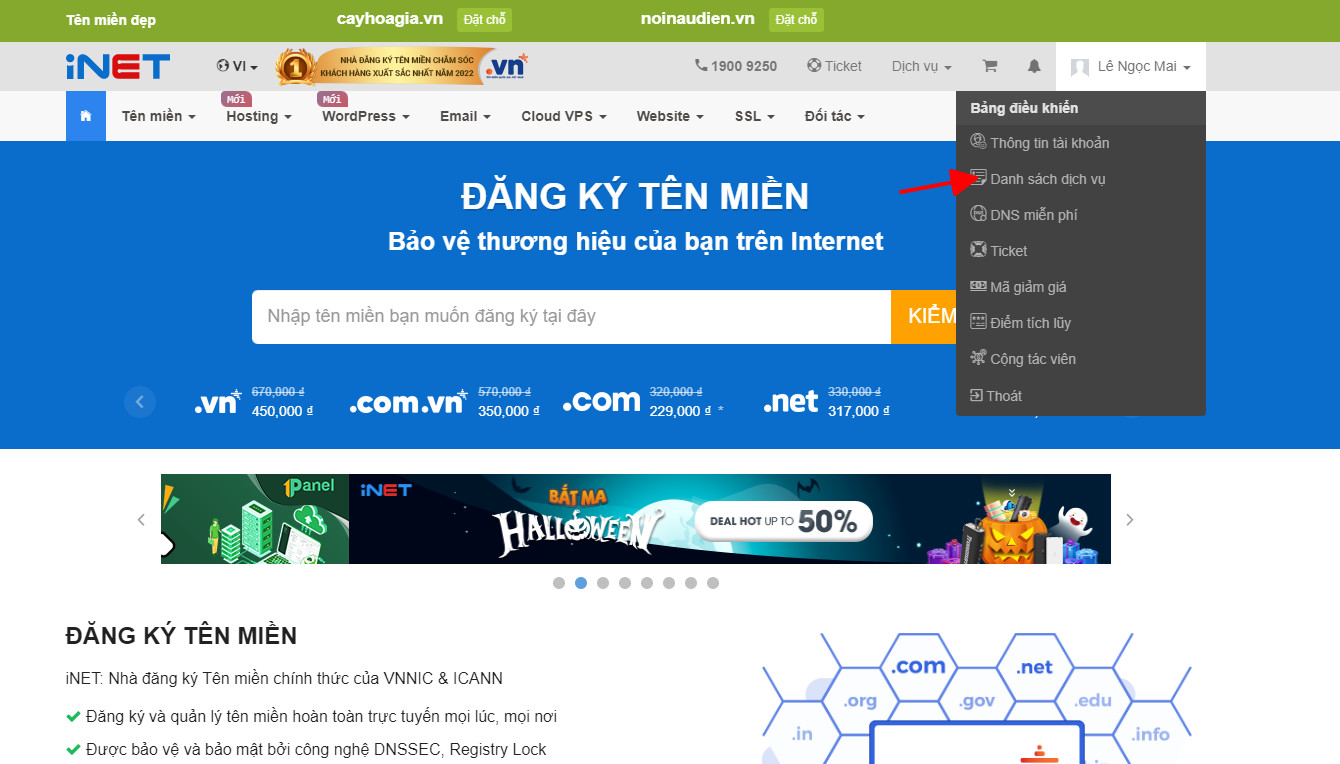
Task: Click the domain search input field
Action: coord(570,316)
